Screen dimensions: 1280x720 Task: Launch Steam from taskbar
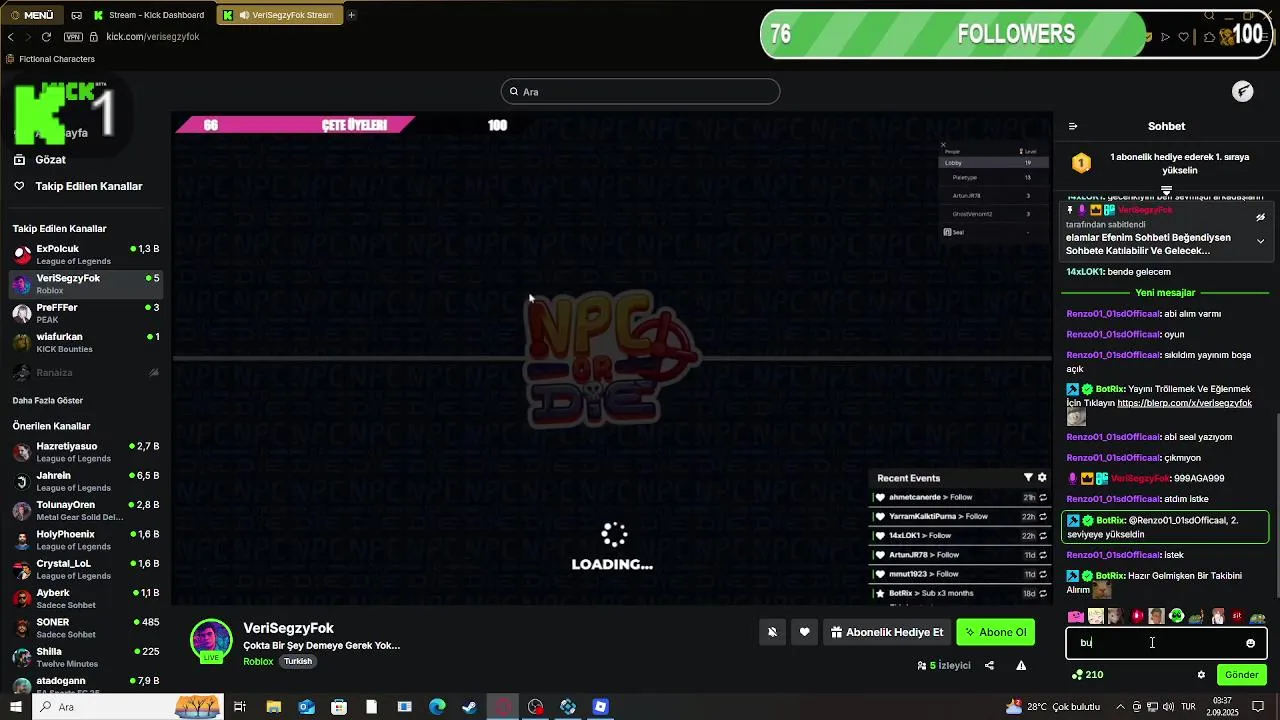(469, 707)
